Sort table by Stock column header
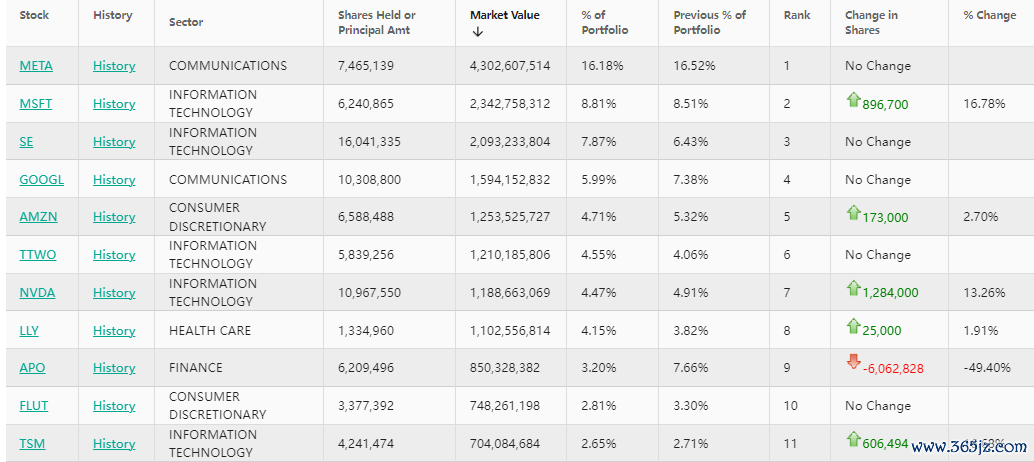Image resolution: width=1034 pixels, height=462 pixels. (x=34, y=15)
